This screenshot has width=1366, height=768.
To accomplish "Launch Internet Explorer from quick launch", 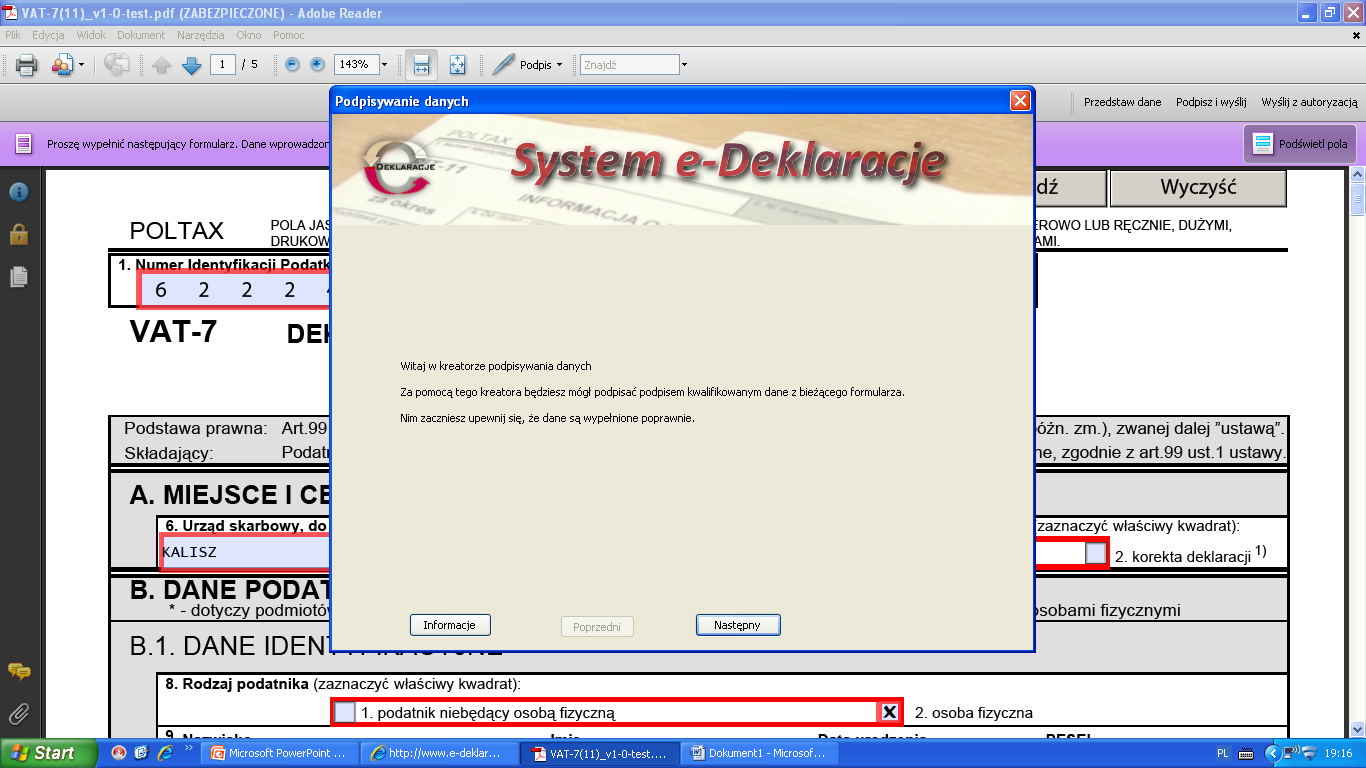I will click(x=164, y=753).
